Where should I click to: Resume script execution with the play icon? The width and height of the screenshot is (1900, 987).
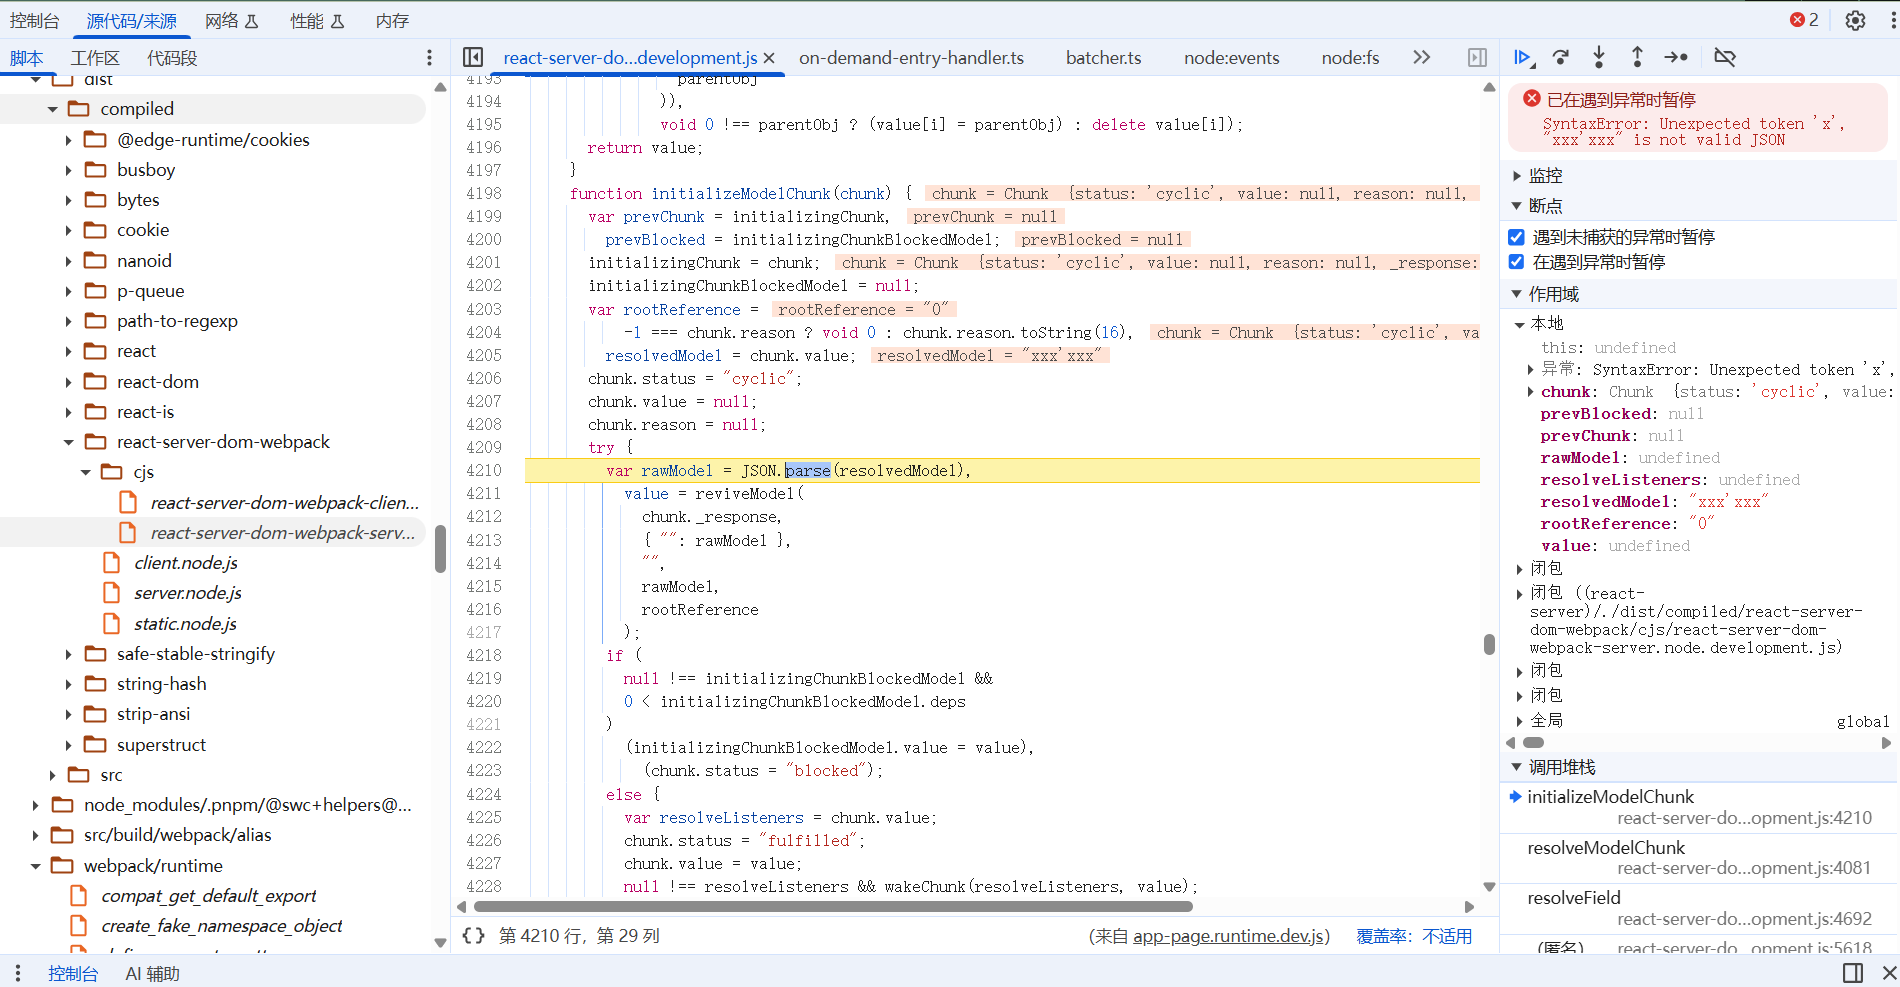click(x=1522, y=58)
